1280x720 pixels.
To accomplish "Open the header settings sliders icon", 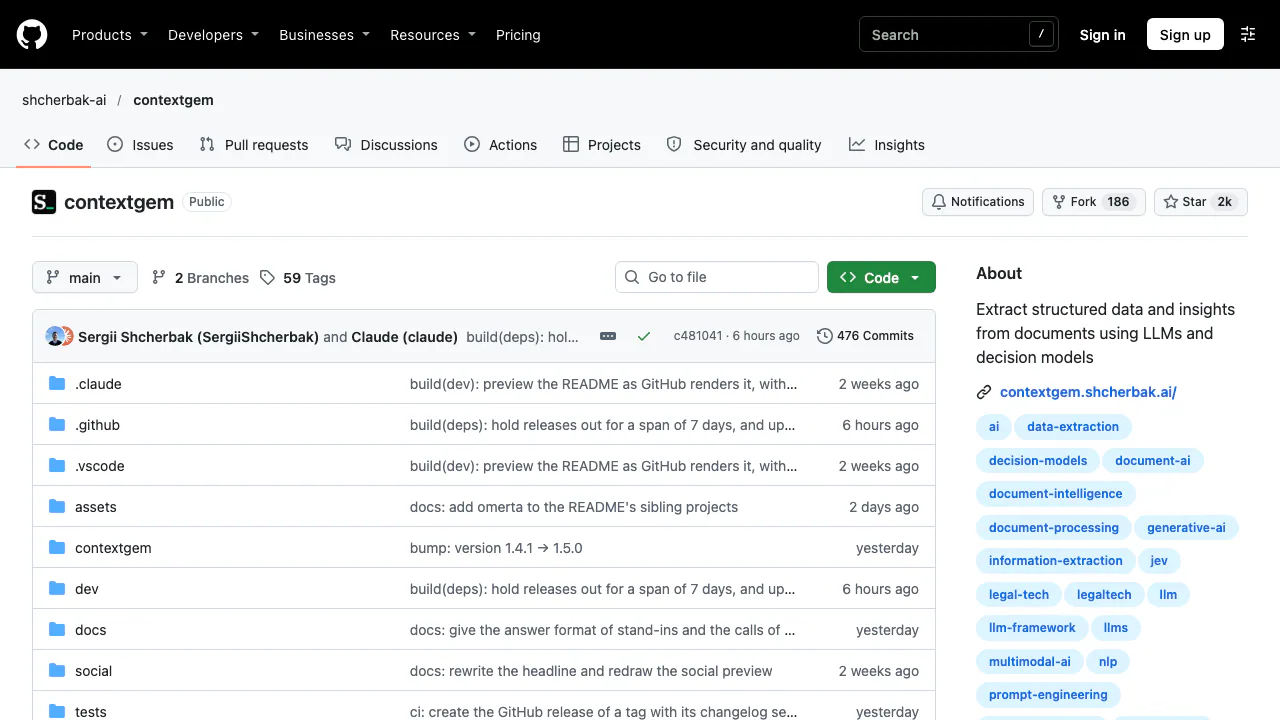I will 1248,34.
